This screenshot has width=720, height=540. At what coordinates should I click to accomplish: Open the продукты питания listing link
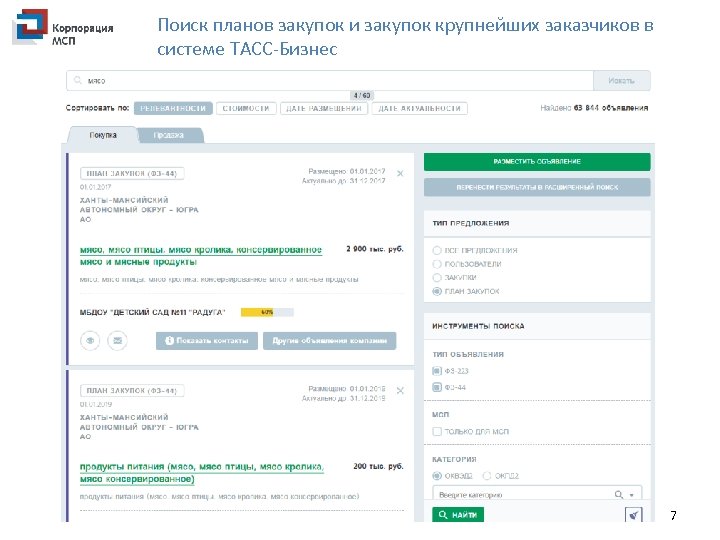click(x=202, y=473)
